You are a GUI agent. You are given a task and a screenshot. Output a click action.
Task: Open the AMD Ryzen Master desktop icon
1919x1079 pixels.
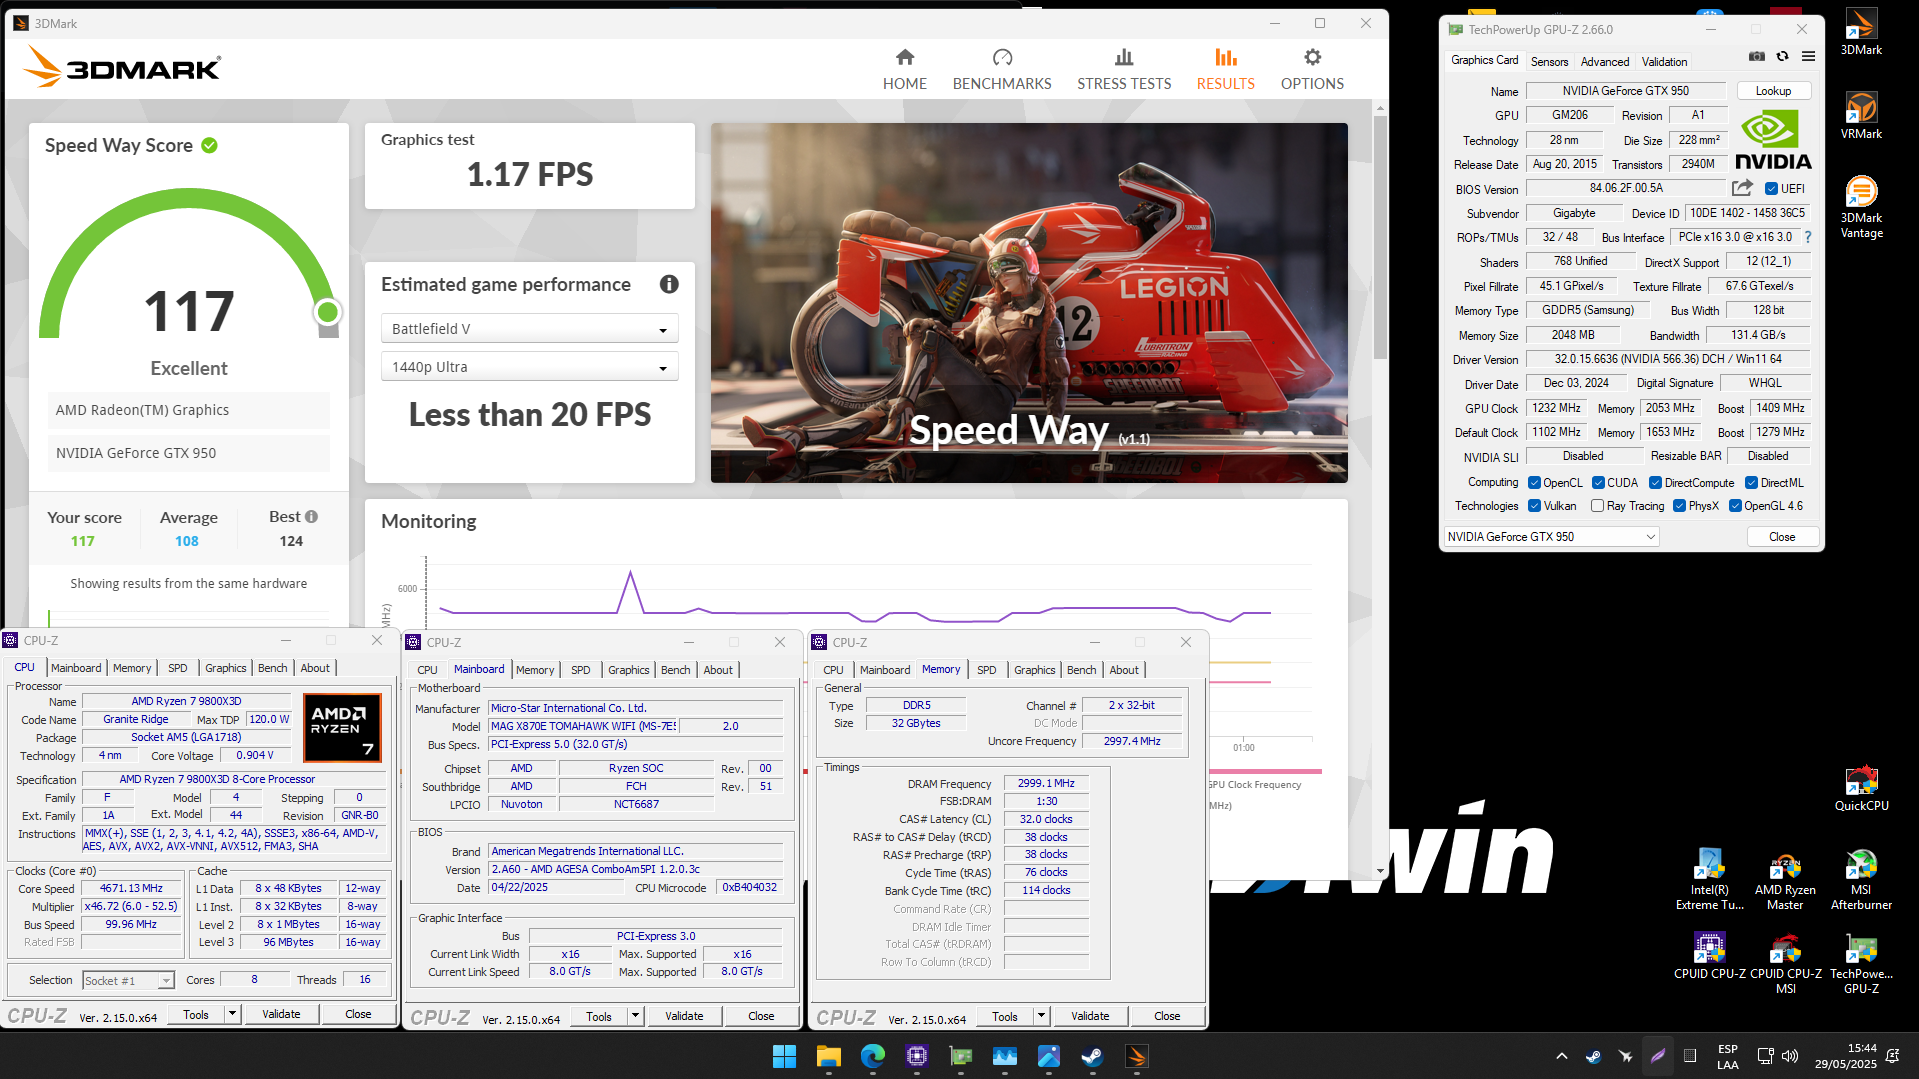coord(1785,879)
